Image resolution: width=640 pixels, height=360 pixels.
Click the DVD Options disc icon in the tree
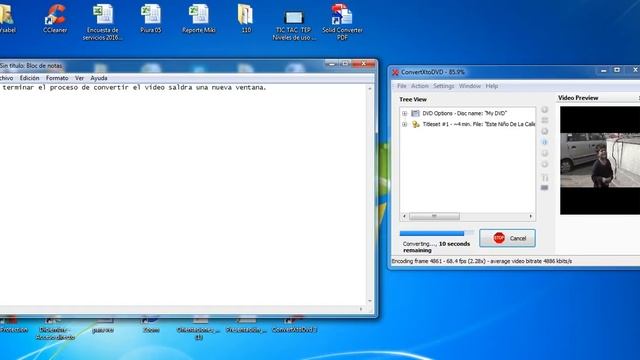[415, 113]
